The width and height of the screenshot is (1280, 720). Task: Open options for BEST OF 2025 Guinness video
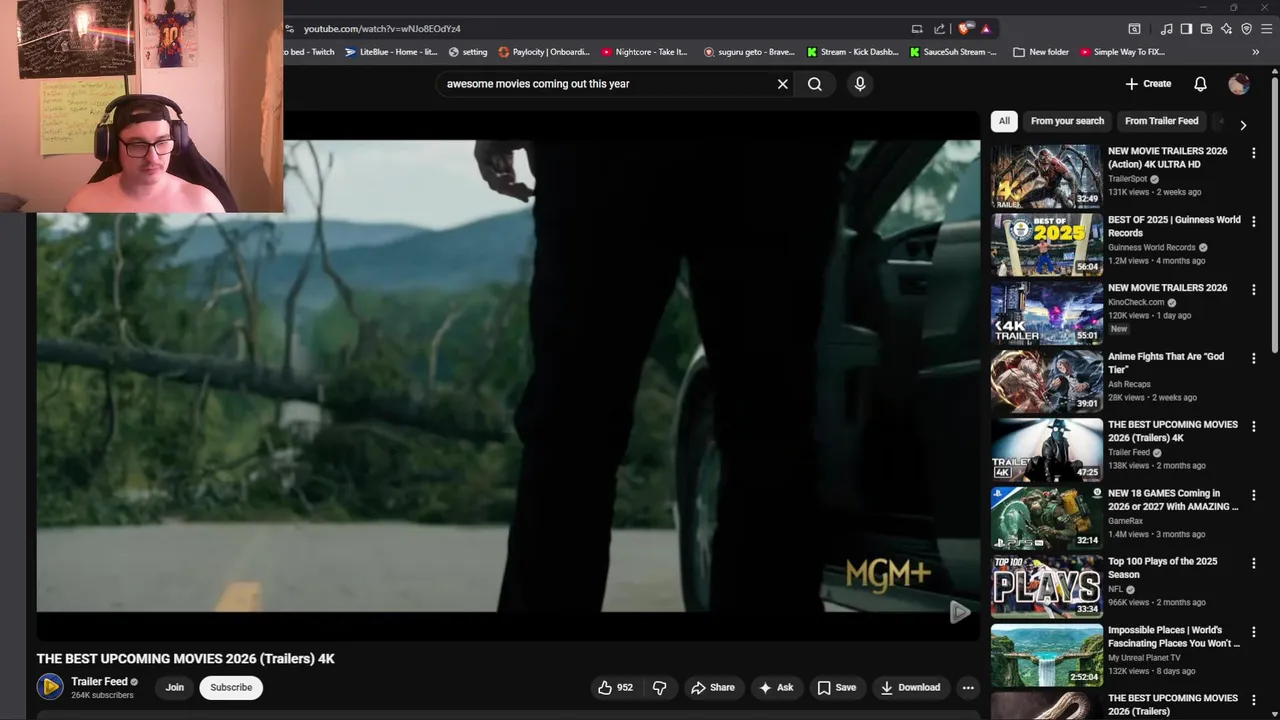coord(1254,221)
